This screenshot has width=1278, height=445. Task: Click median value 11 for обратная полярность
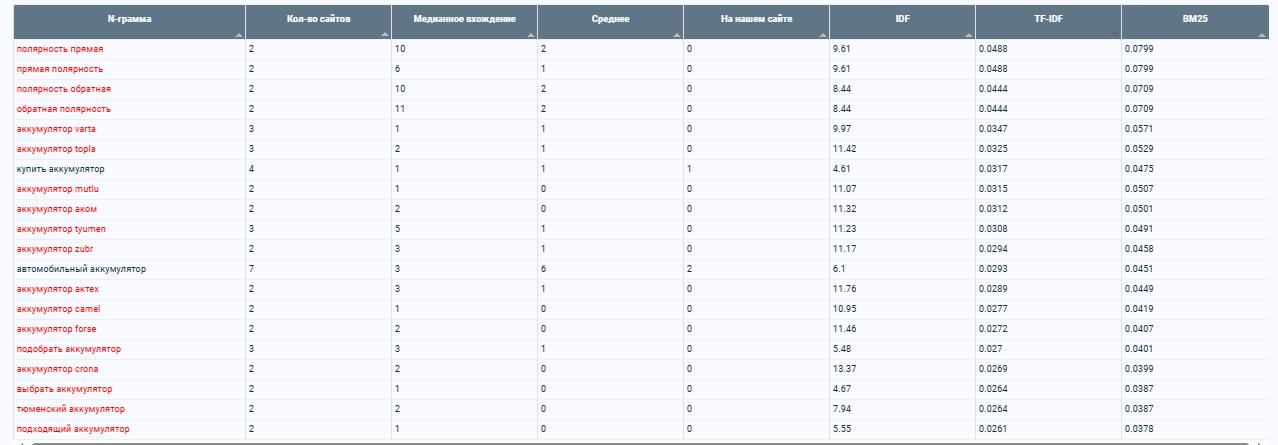(399, 109)
